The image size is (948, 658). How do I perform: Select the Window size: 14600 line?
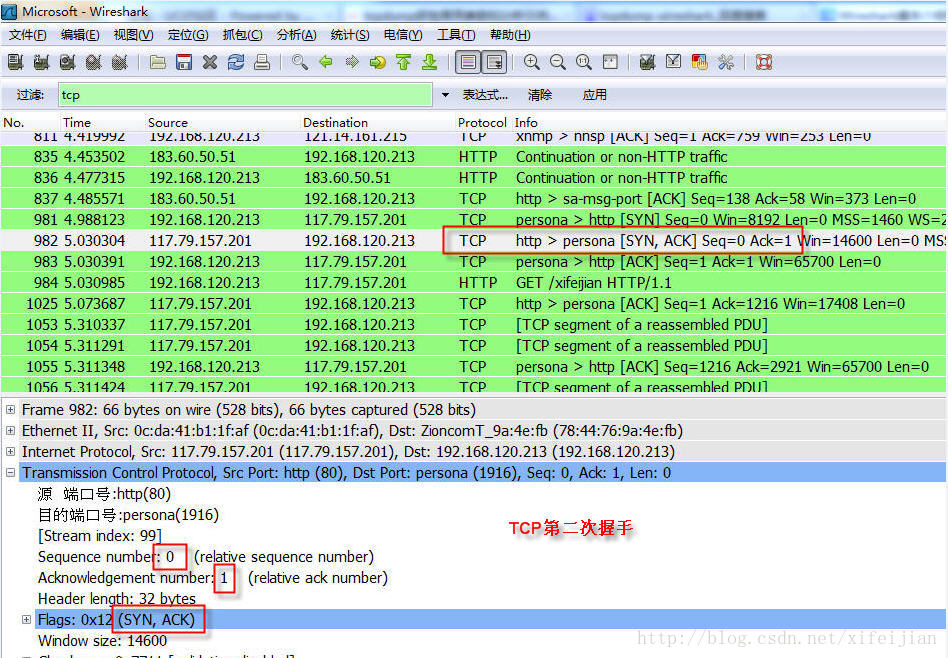coord(102,640)
